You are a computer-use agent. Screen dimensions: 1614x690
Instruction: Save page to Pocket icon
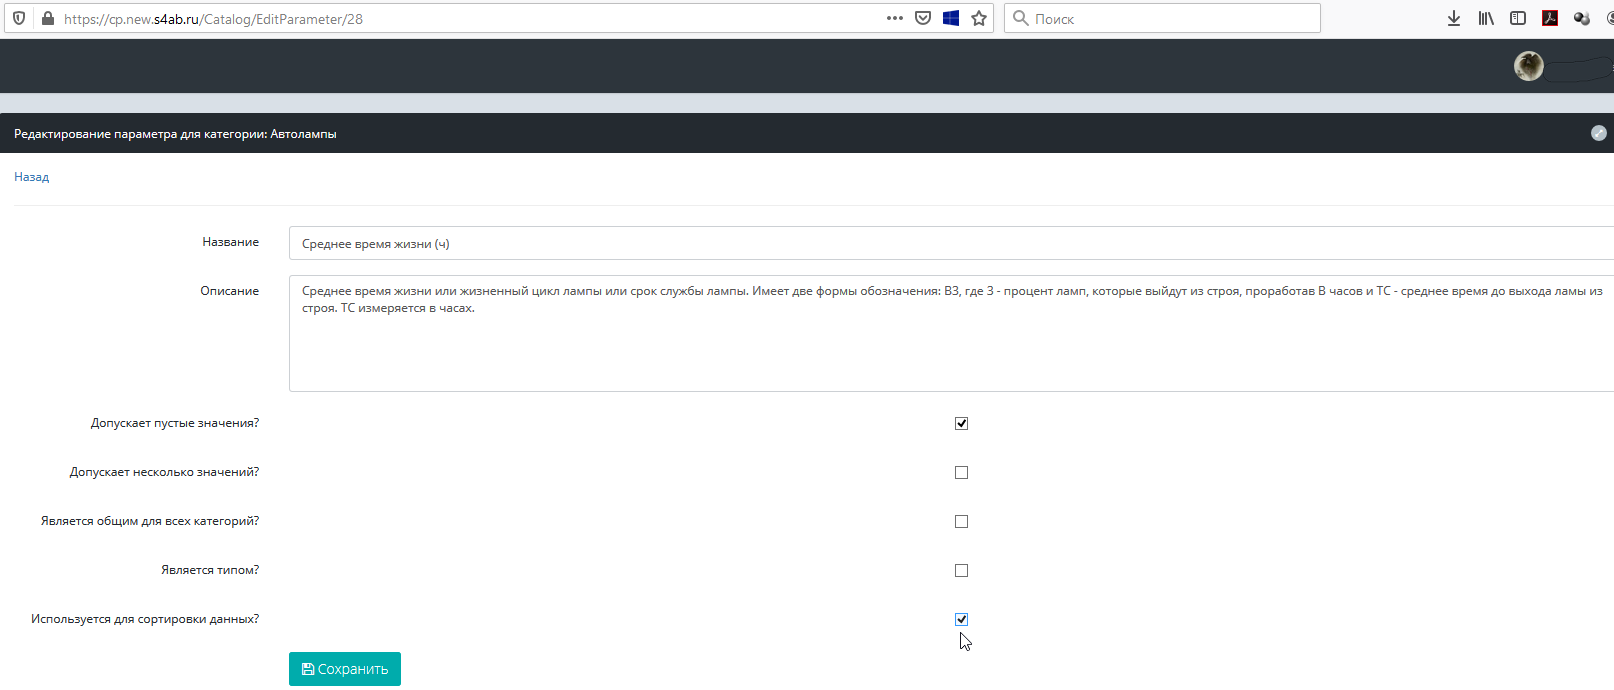tap(923, 18)
